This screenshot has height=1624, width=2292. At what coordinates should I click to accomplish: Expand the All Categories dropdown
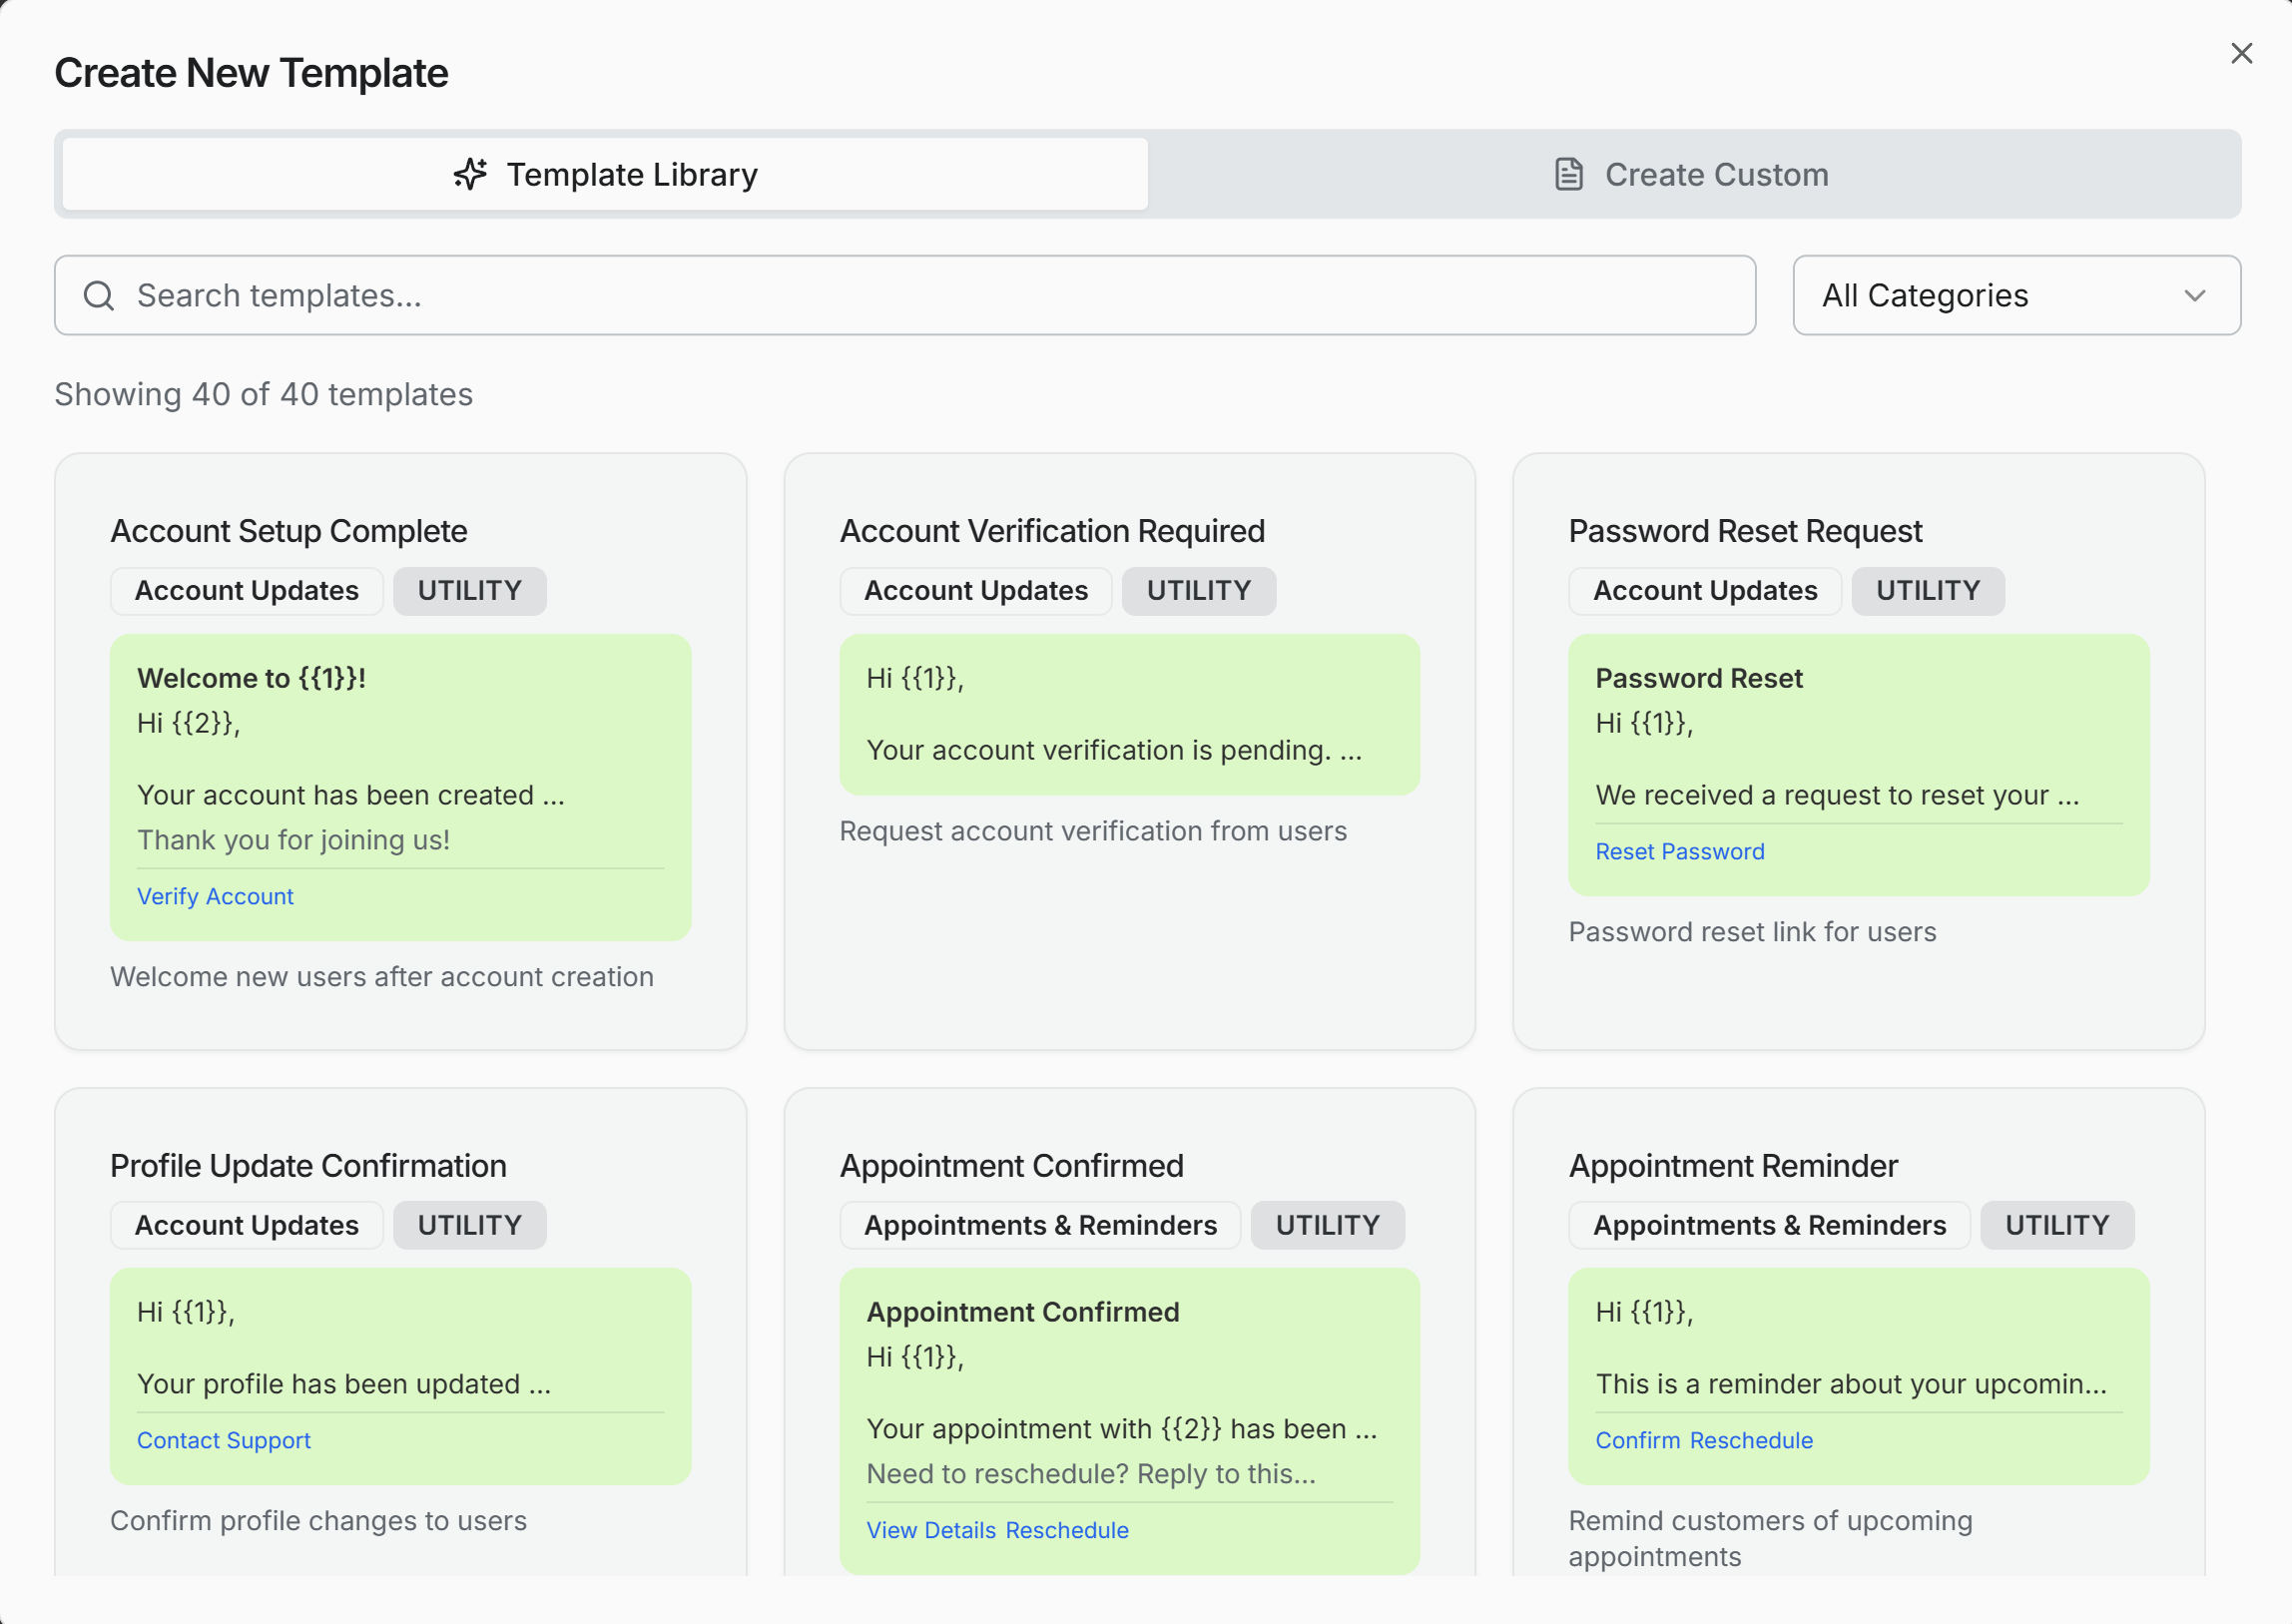[x=2015, y=296]
